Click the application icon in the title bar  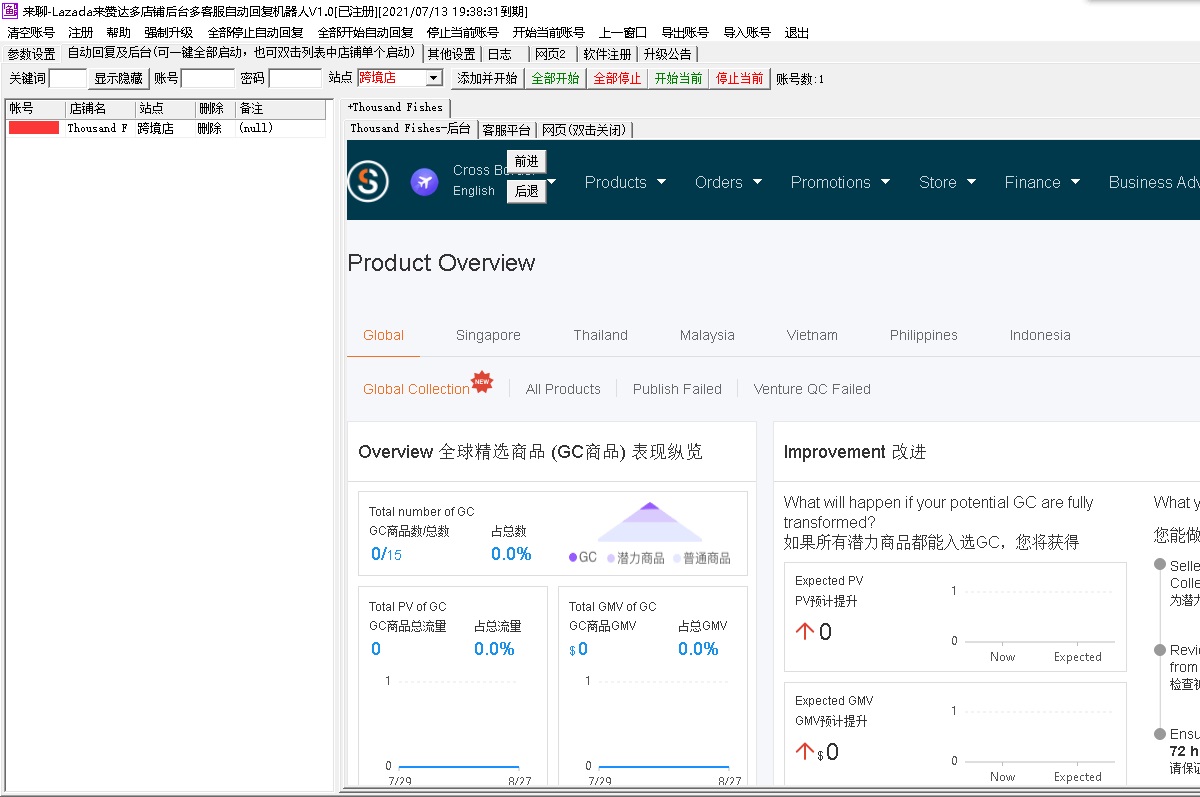10,10
